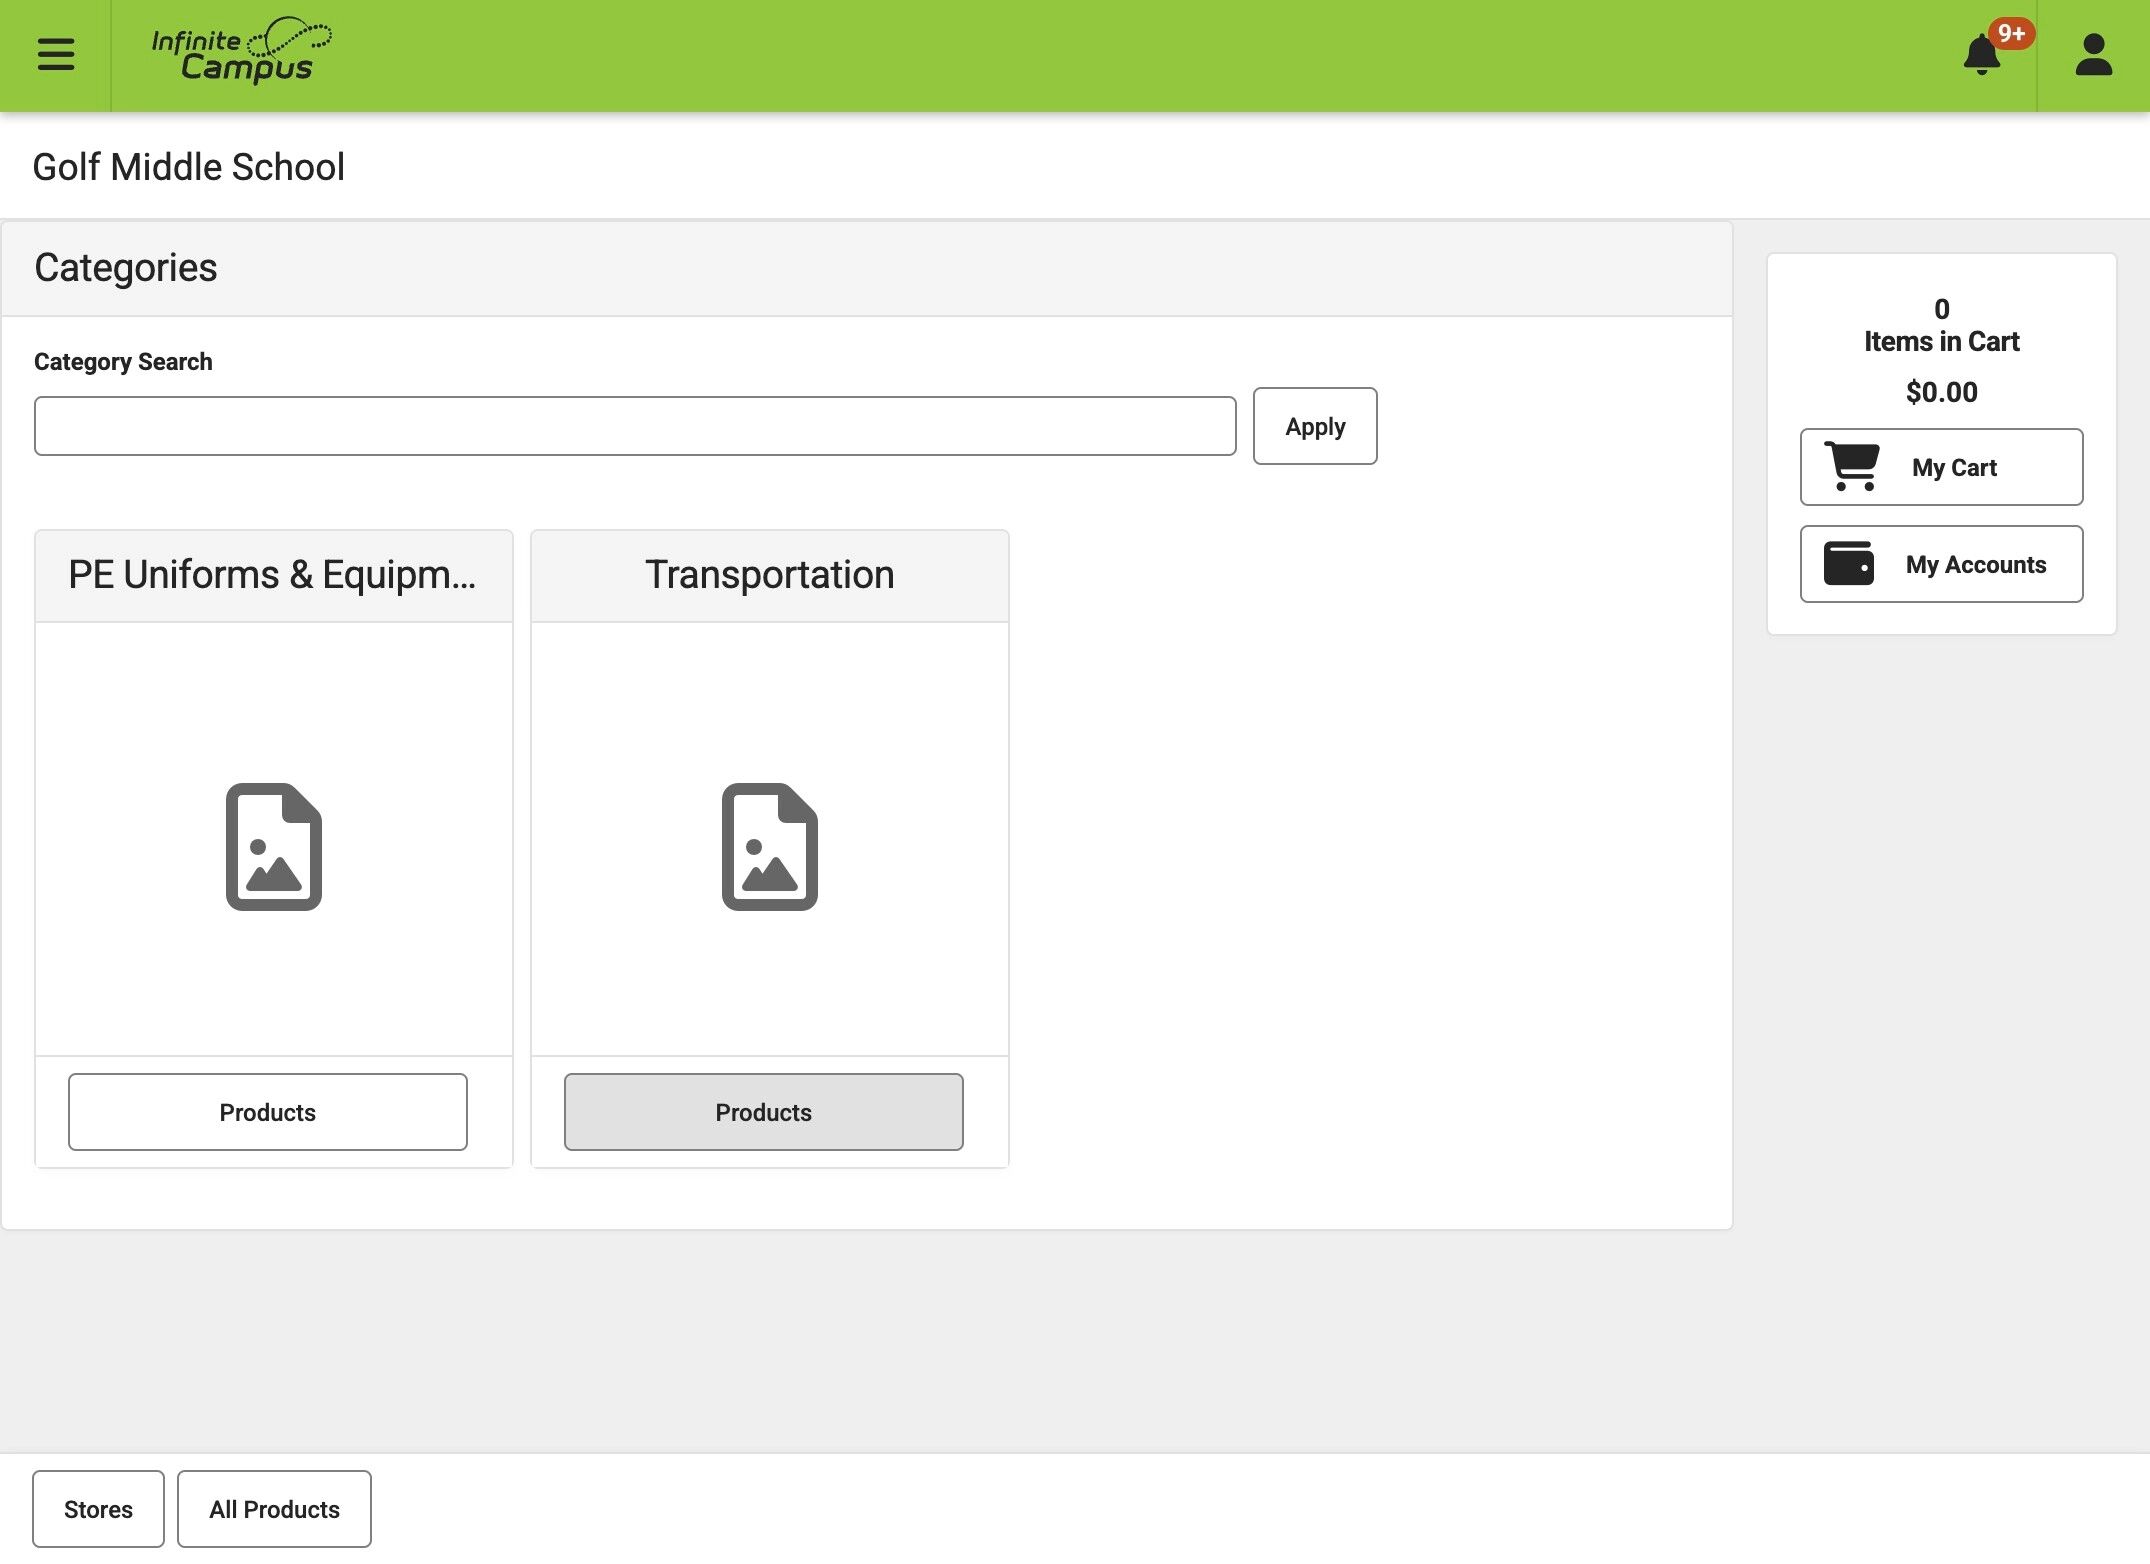Select the Transportation category title
Viewport: 2150px width, 1564px height.
click(769, 575)
